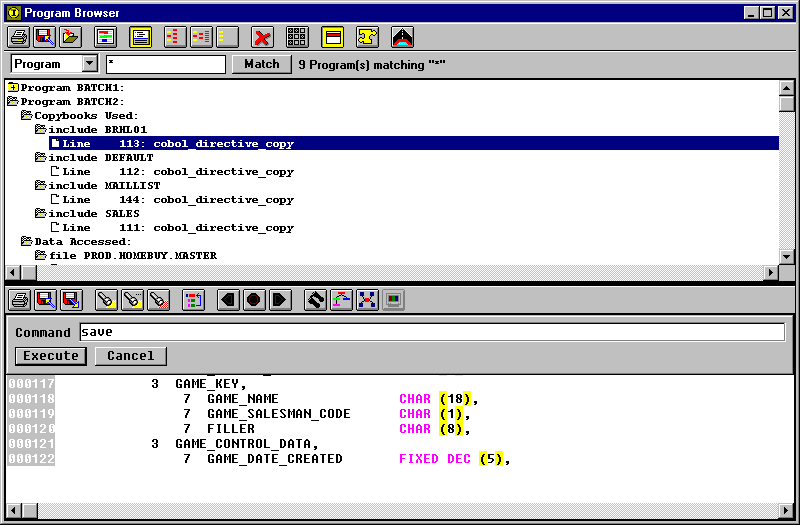Screen dimensions: 800x525
Task: Click the left-pointing arrow navigation icon
Action: [x=228, y=300]
